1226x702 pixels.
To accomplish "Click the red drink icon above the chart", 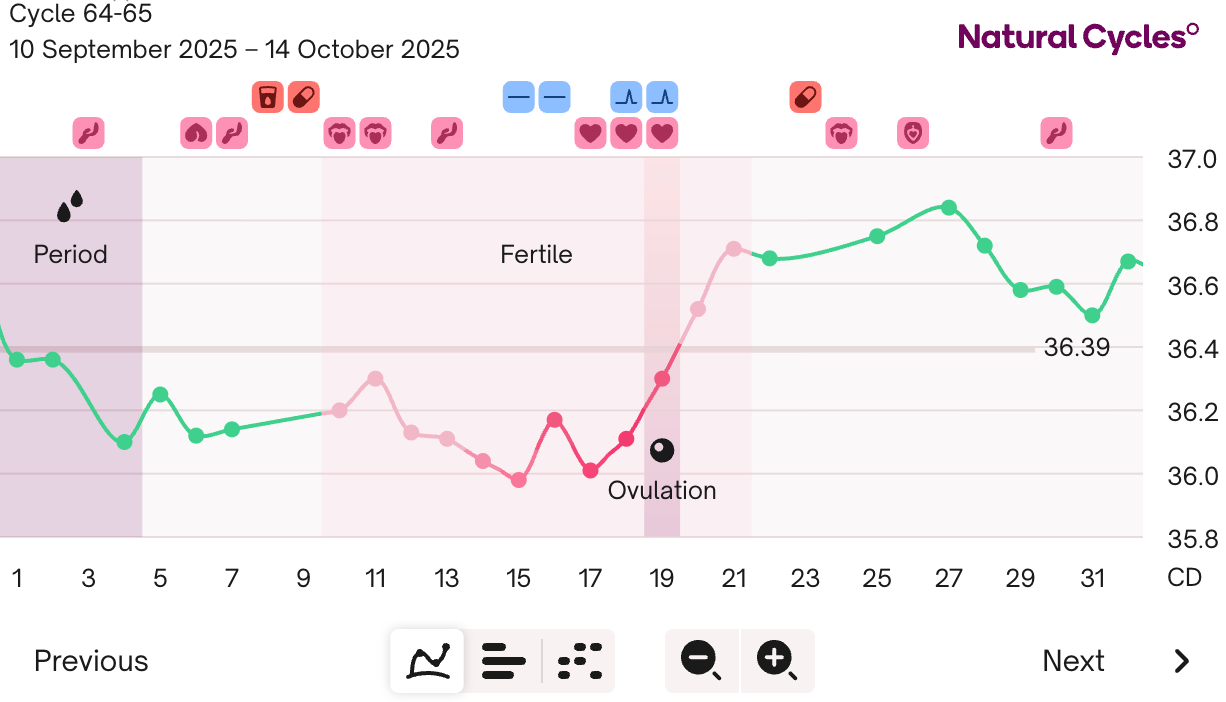I will click(x=267, y=97).
